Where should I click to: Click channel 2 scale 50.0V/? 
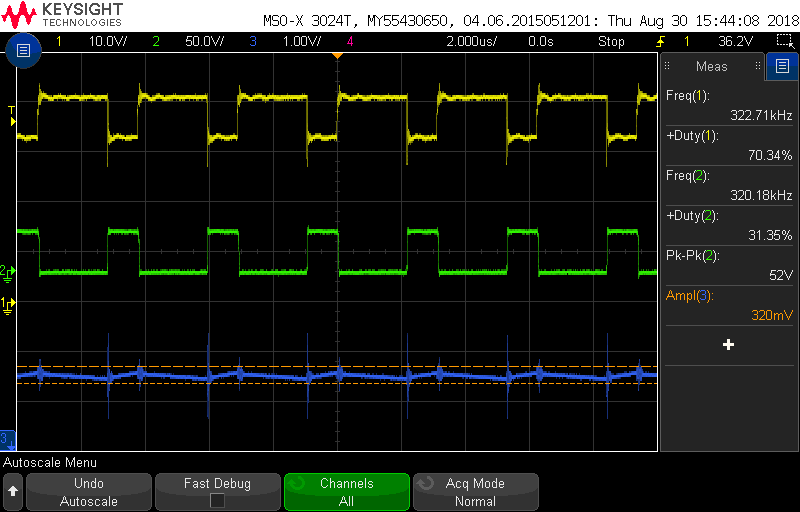click(204, 41)
